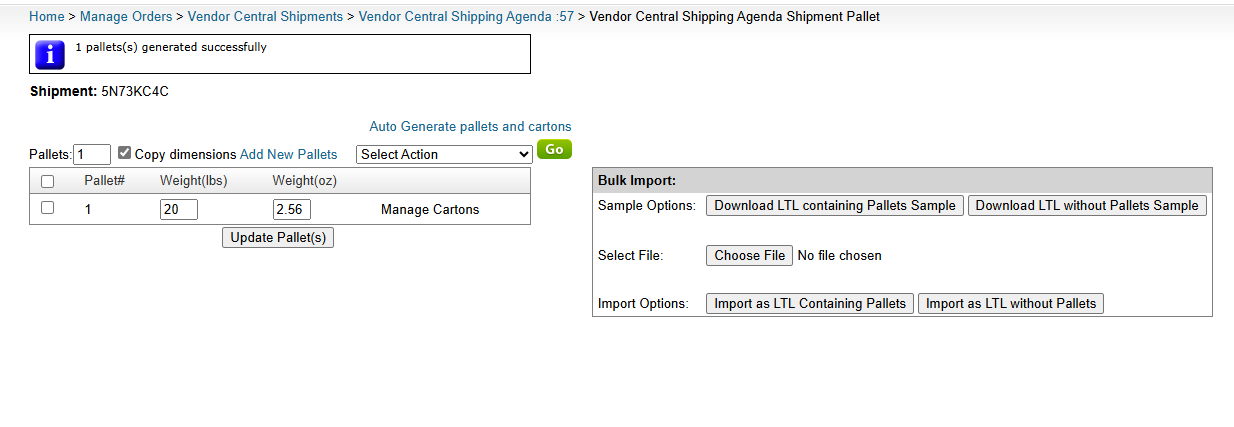This screenshot has height=427, width=1234.
Task: Go to Manage Orders breadcrumb
Action: (129, 17)
